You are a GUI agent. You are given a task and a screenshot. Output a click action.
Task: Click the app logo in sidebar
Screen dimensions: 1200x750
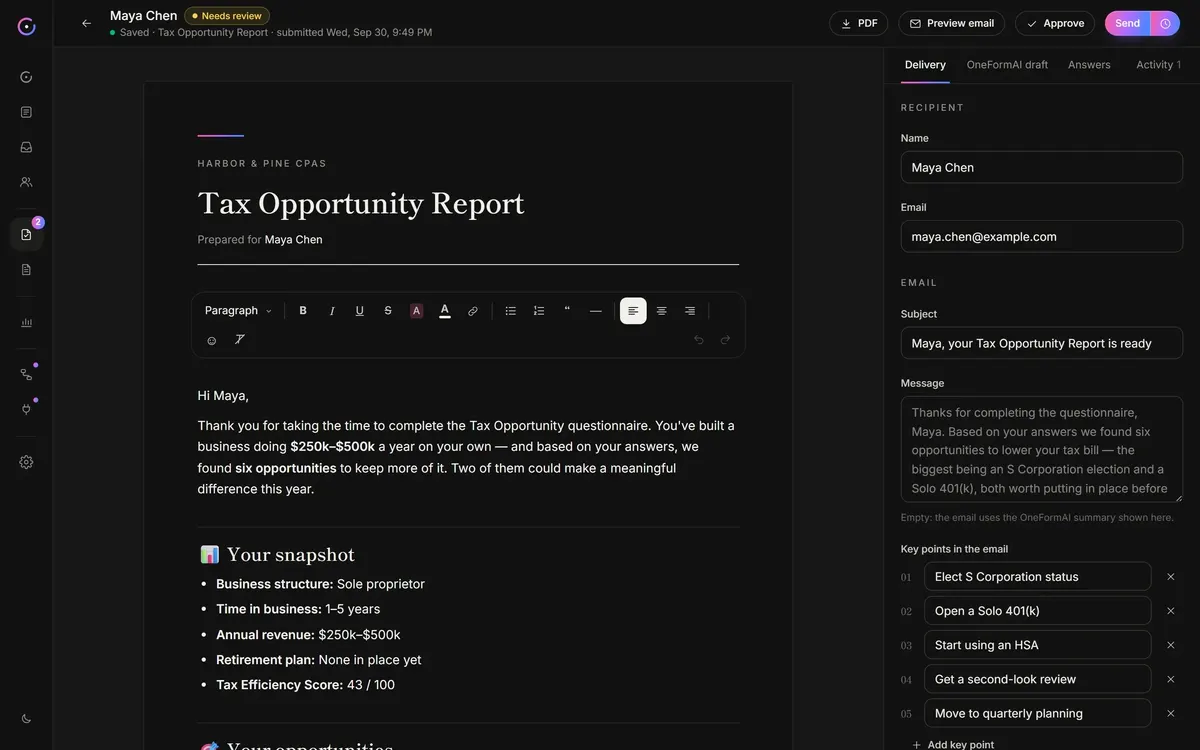26,26
